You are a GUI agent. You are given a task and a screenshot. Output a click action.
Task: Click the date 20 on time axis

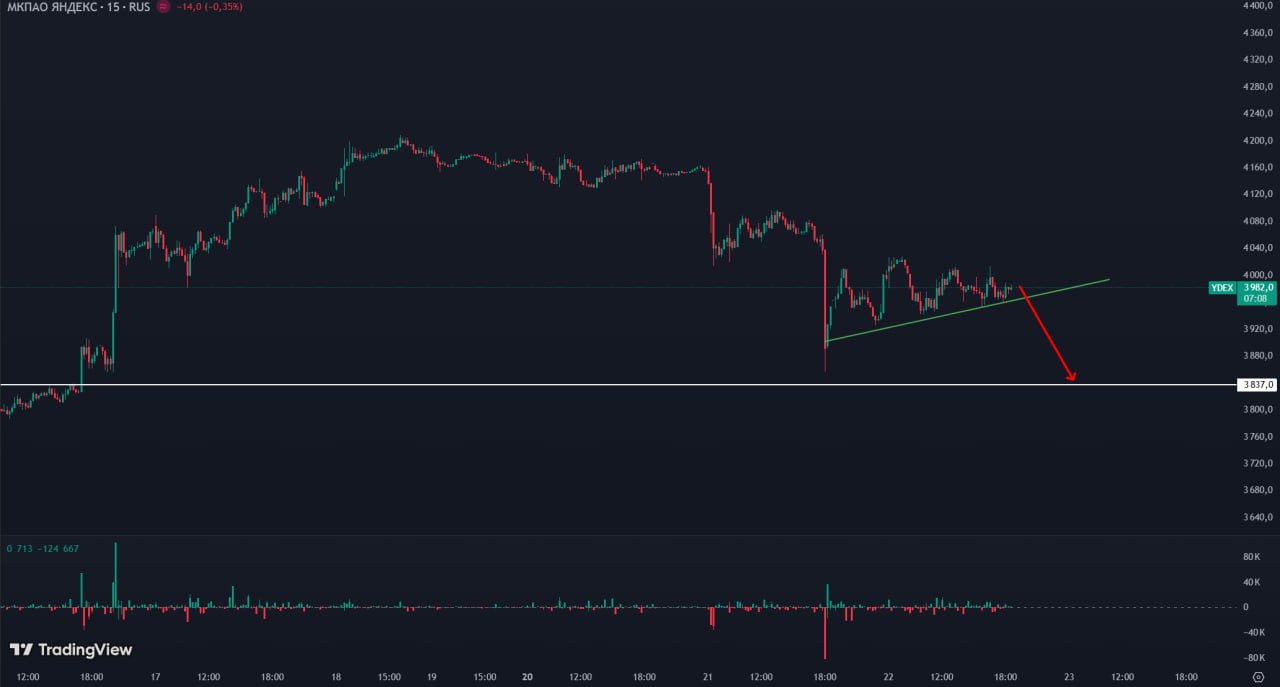[527, 677]
